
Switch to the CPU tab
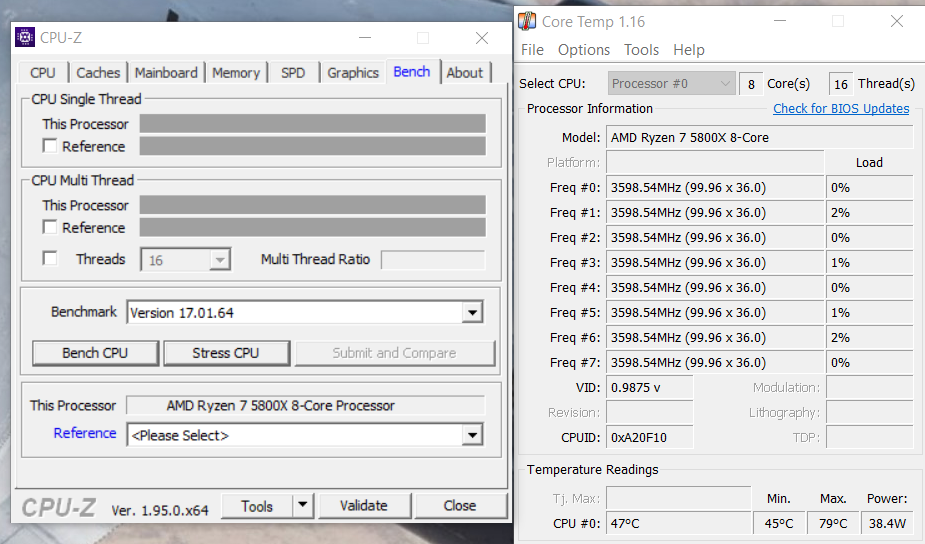point(42,73)
